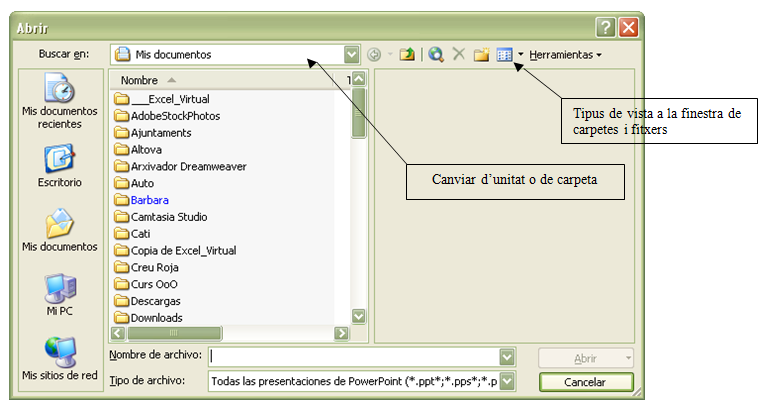
Task: Click the Back navigation arrow icon
Action: point(374,54)
